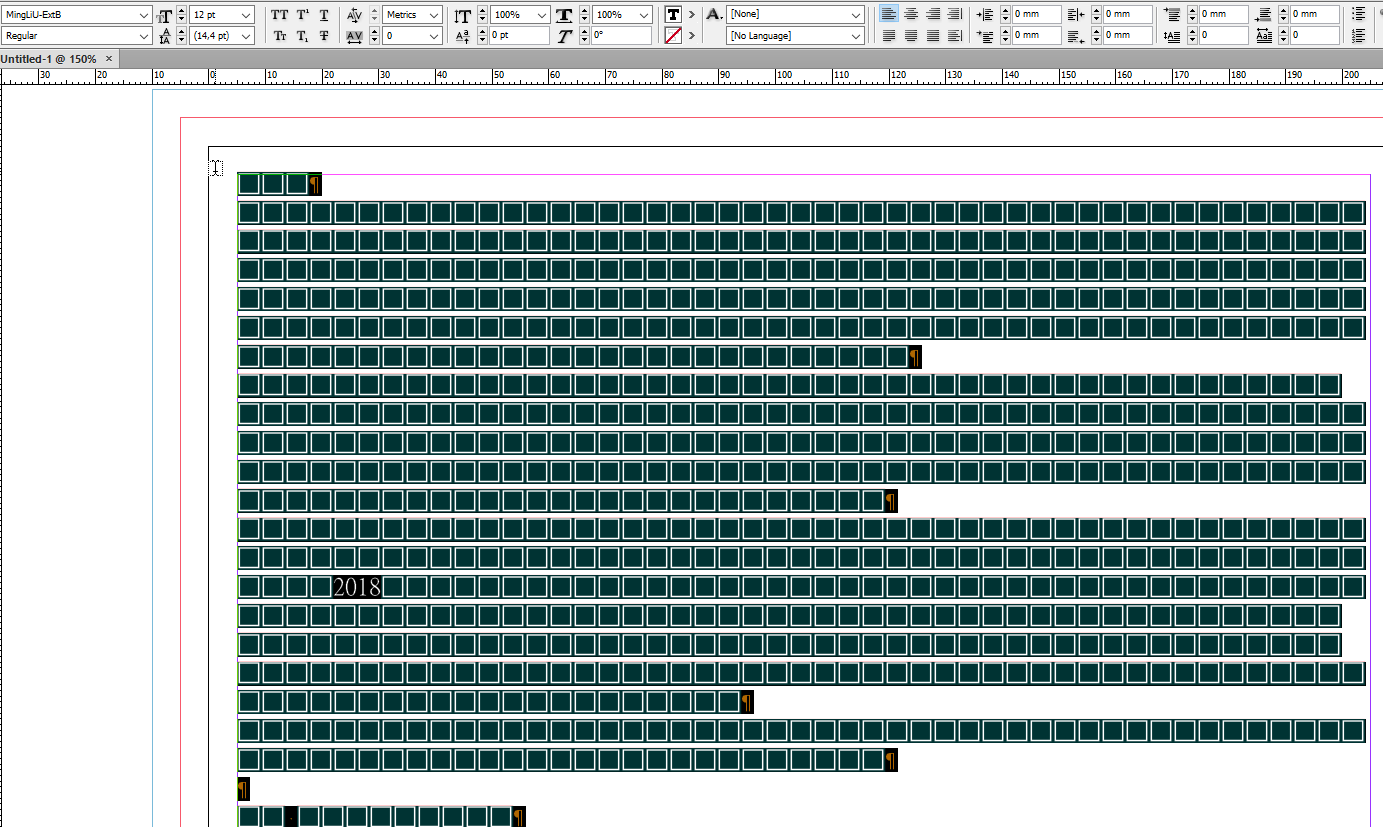The height and width of the screenshot is (827, 1383).
Task: Justify text with last line centered
Action: (x=911, y=36)
